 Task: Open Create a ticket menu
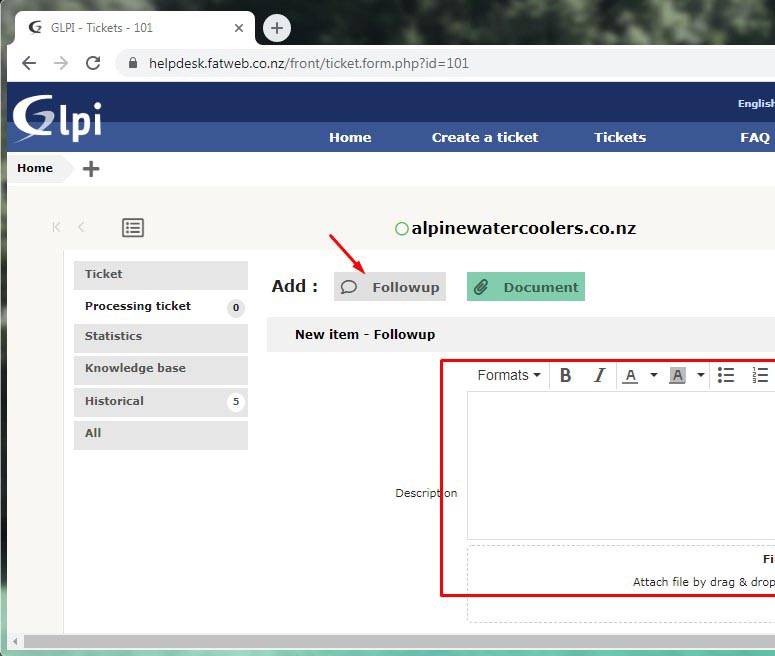point(485,137)
